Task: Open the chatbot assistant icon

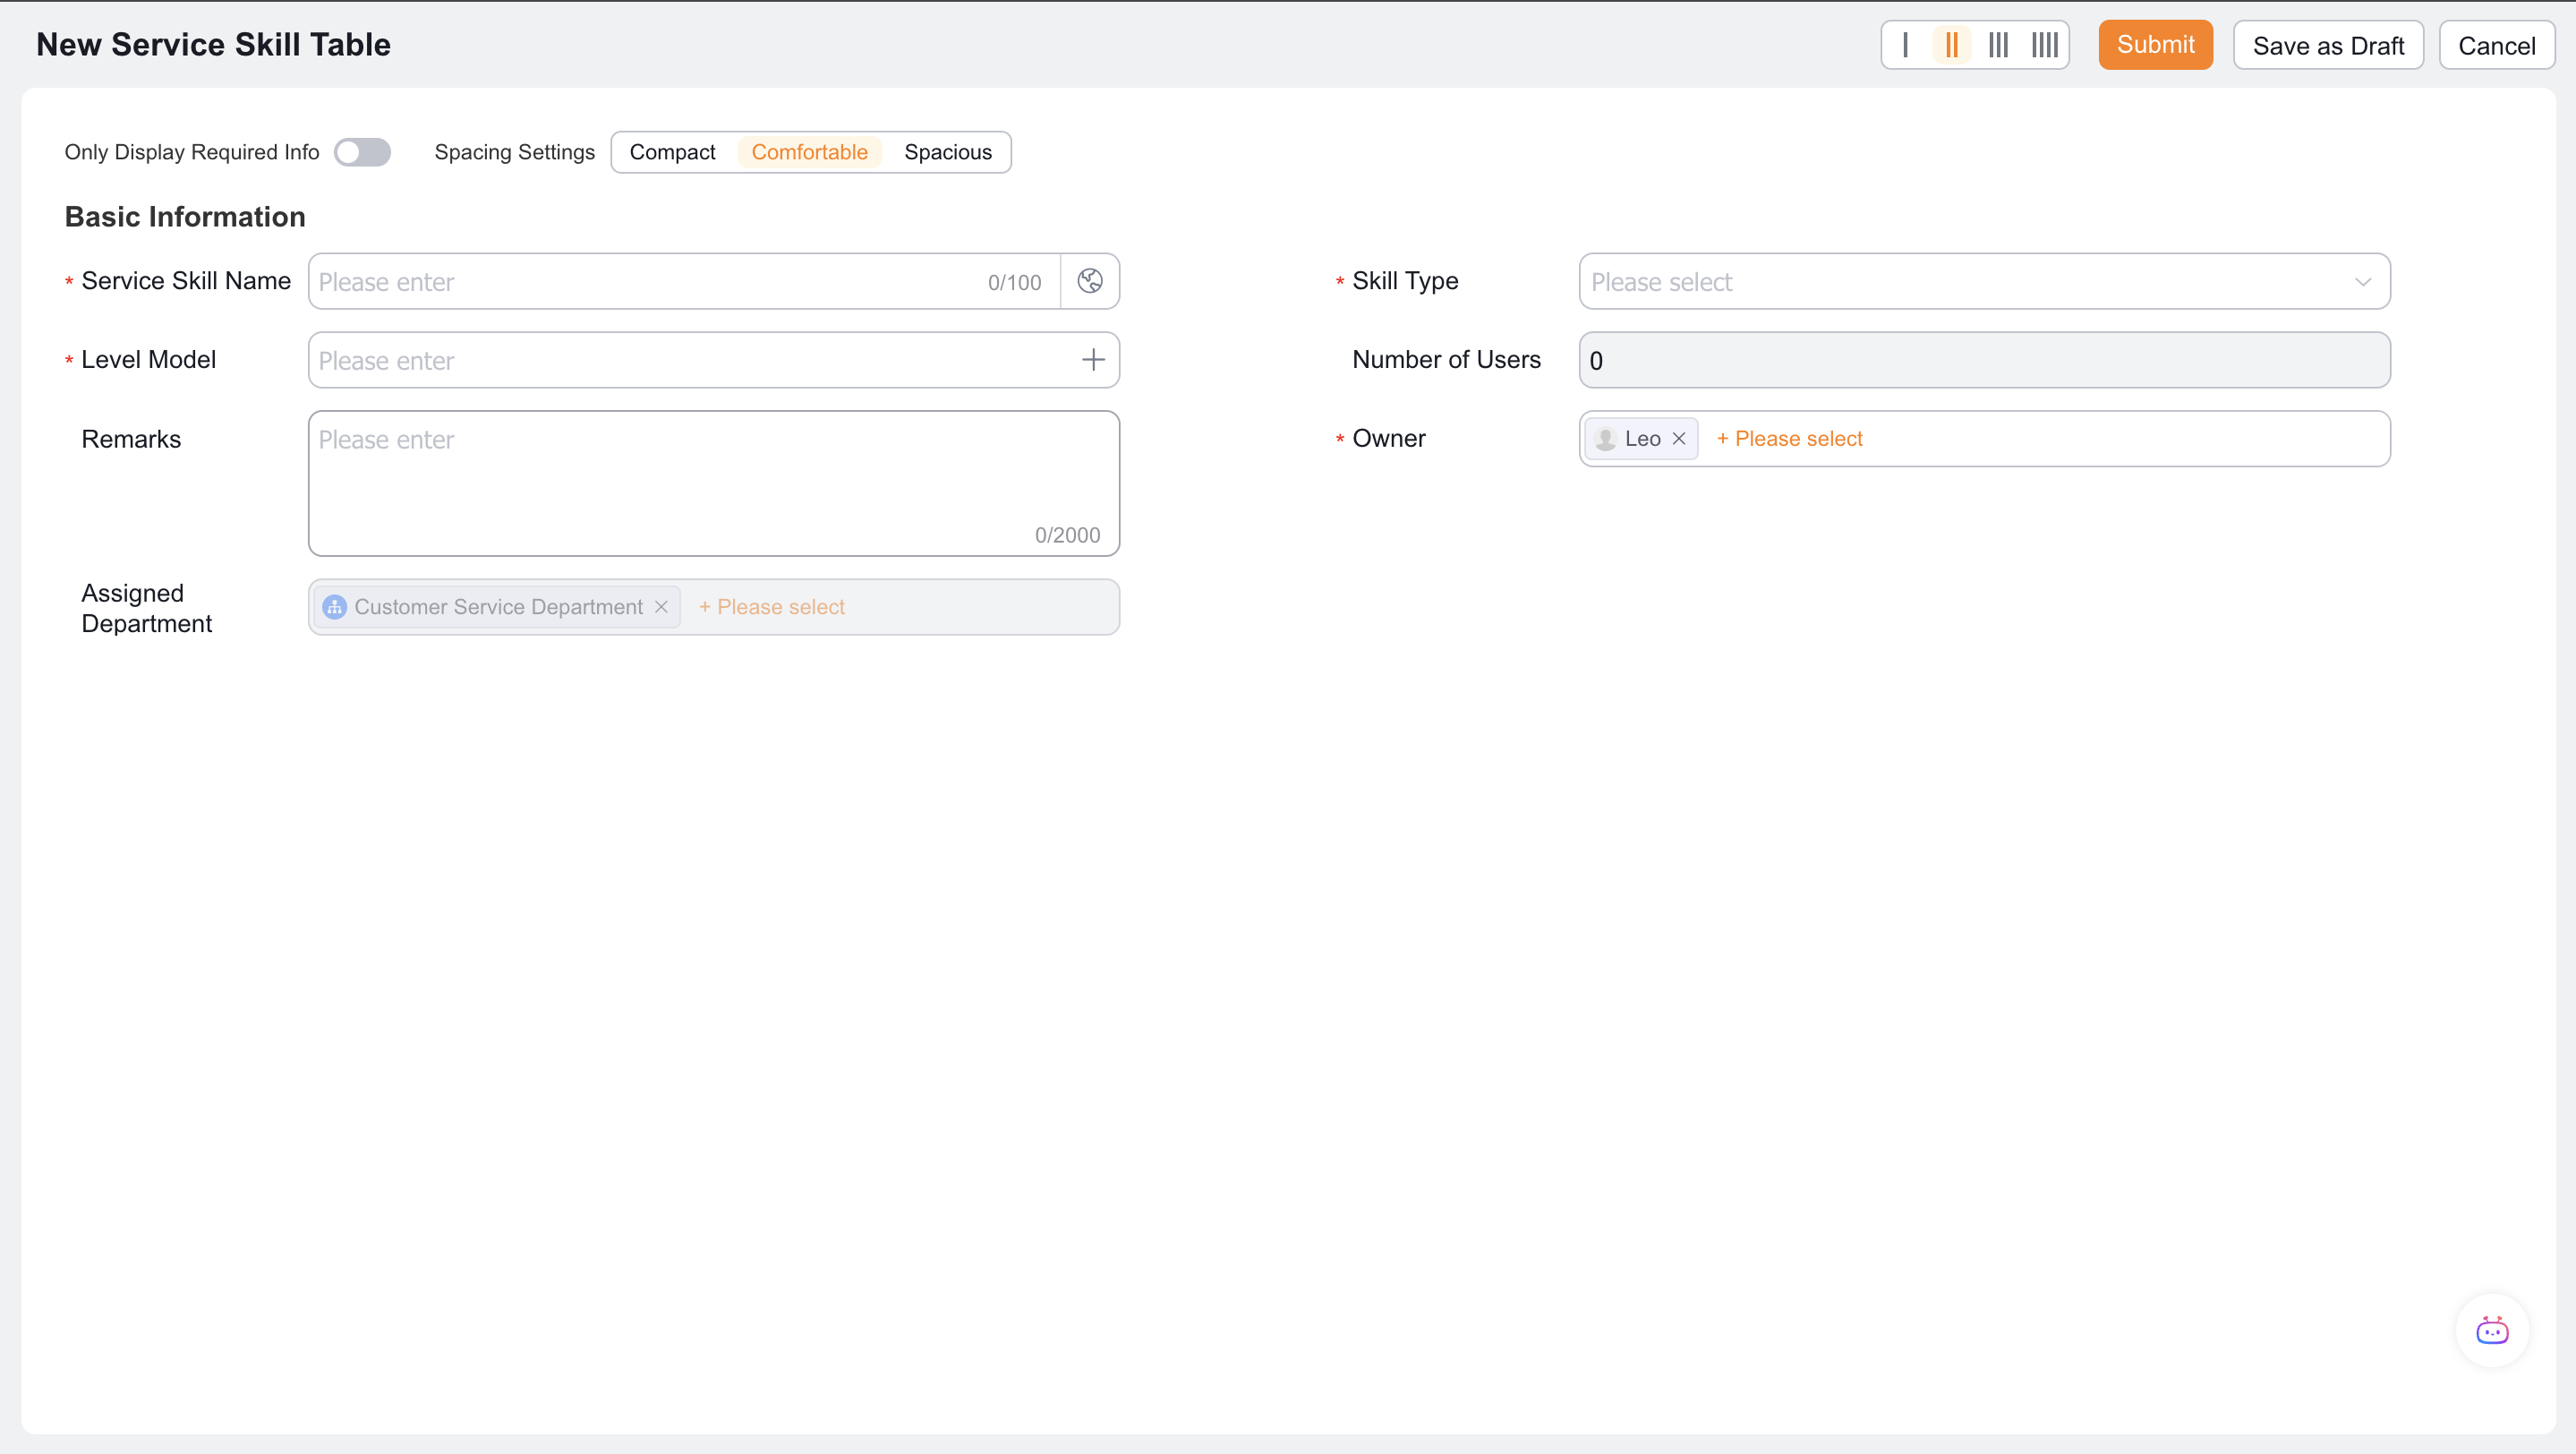Action: [x=2492, y=1330]
